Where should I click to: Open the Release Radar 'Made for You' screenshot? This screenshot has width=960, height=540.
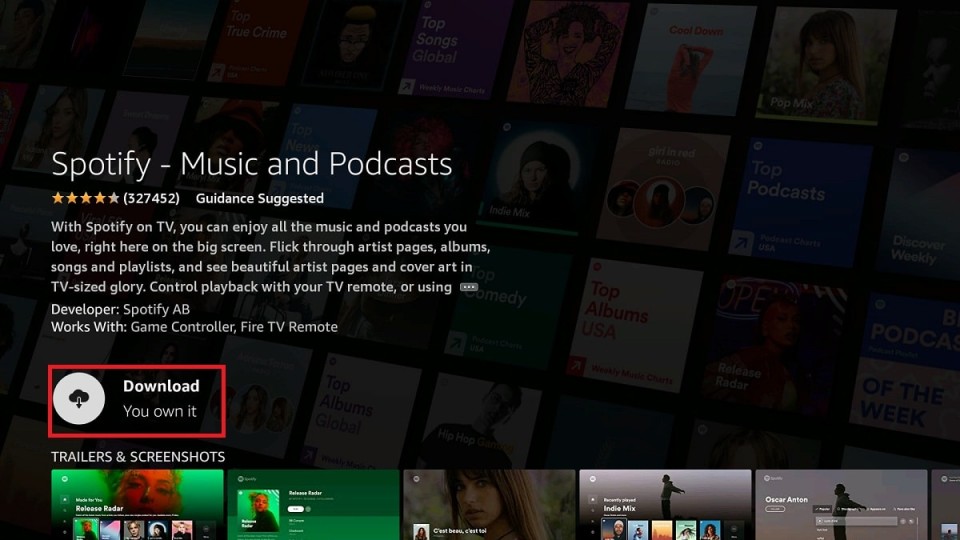click(137, 504)
